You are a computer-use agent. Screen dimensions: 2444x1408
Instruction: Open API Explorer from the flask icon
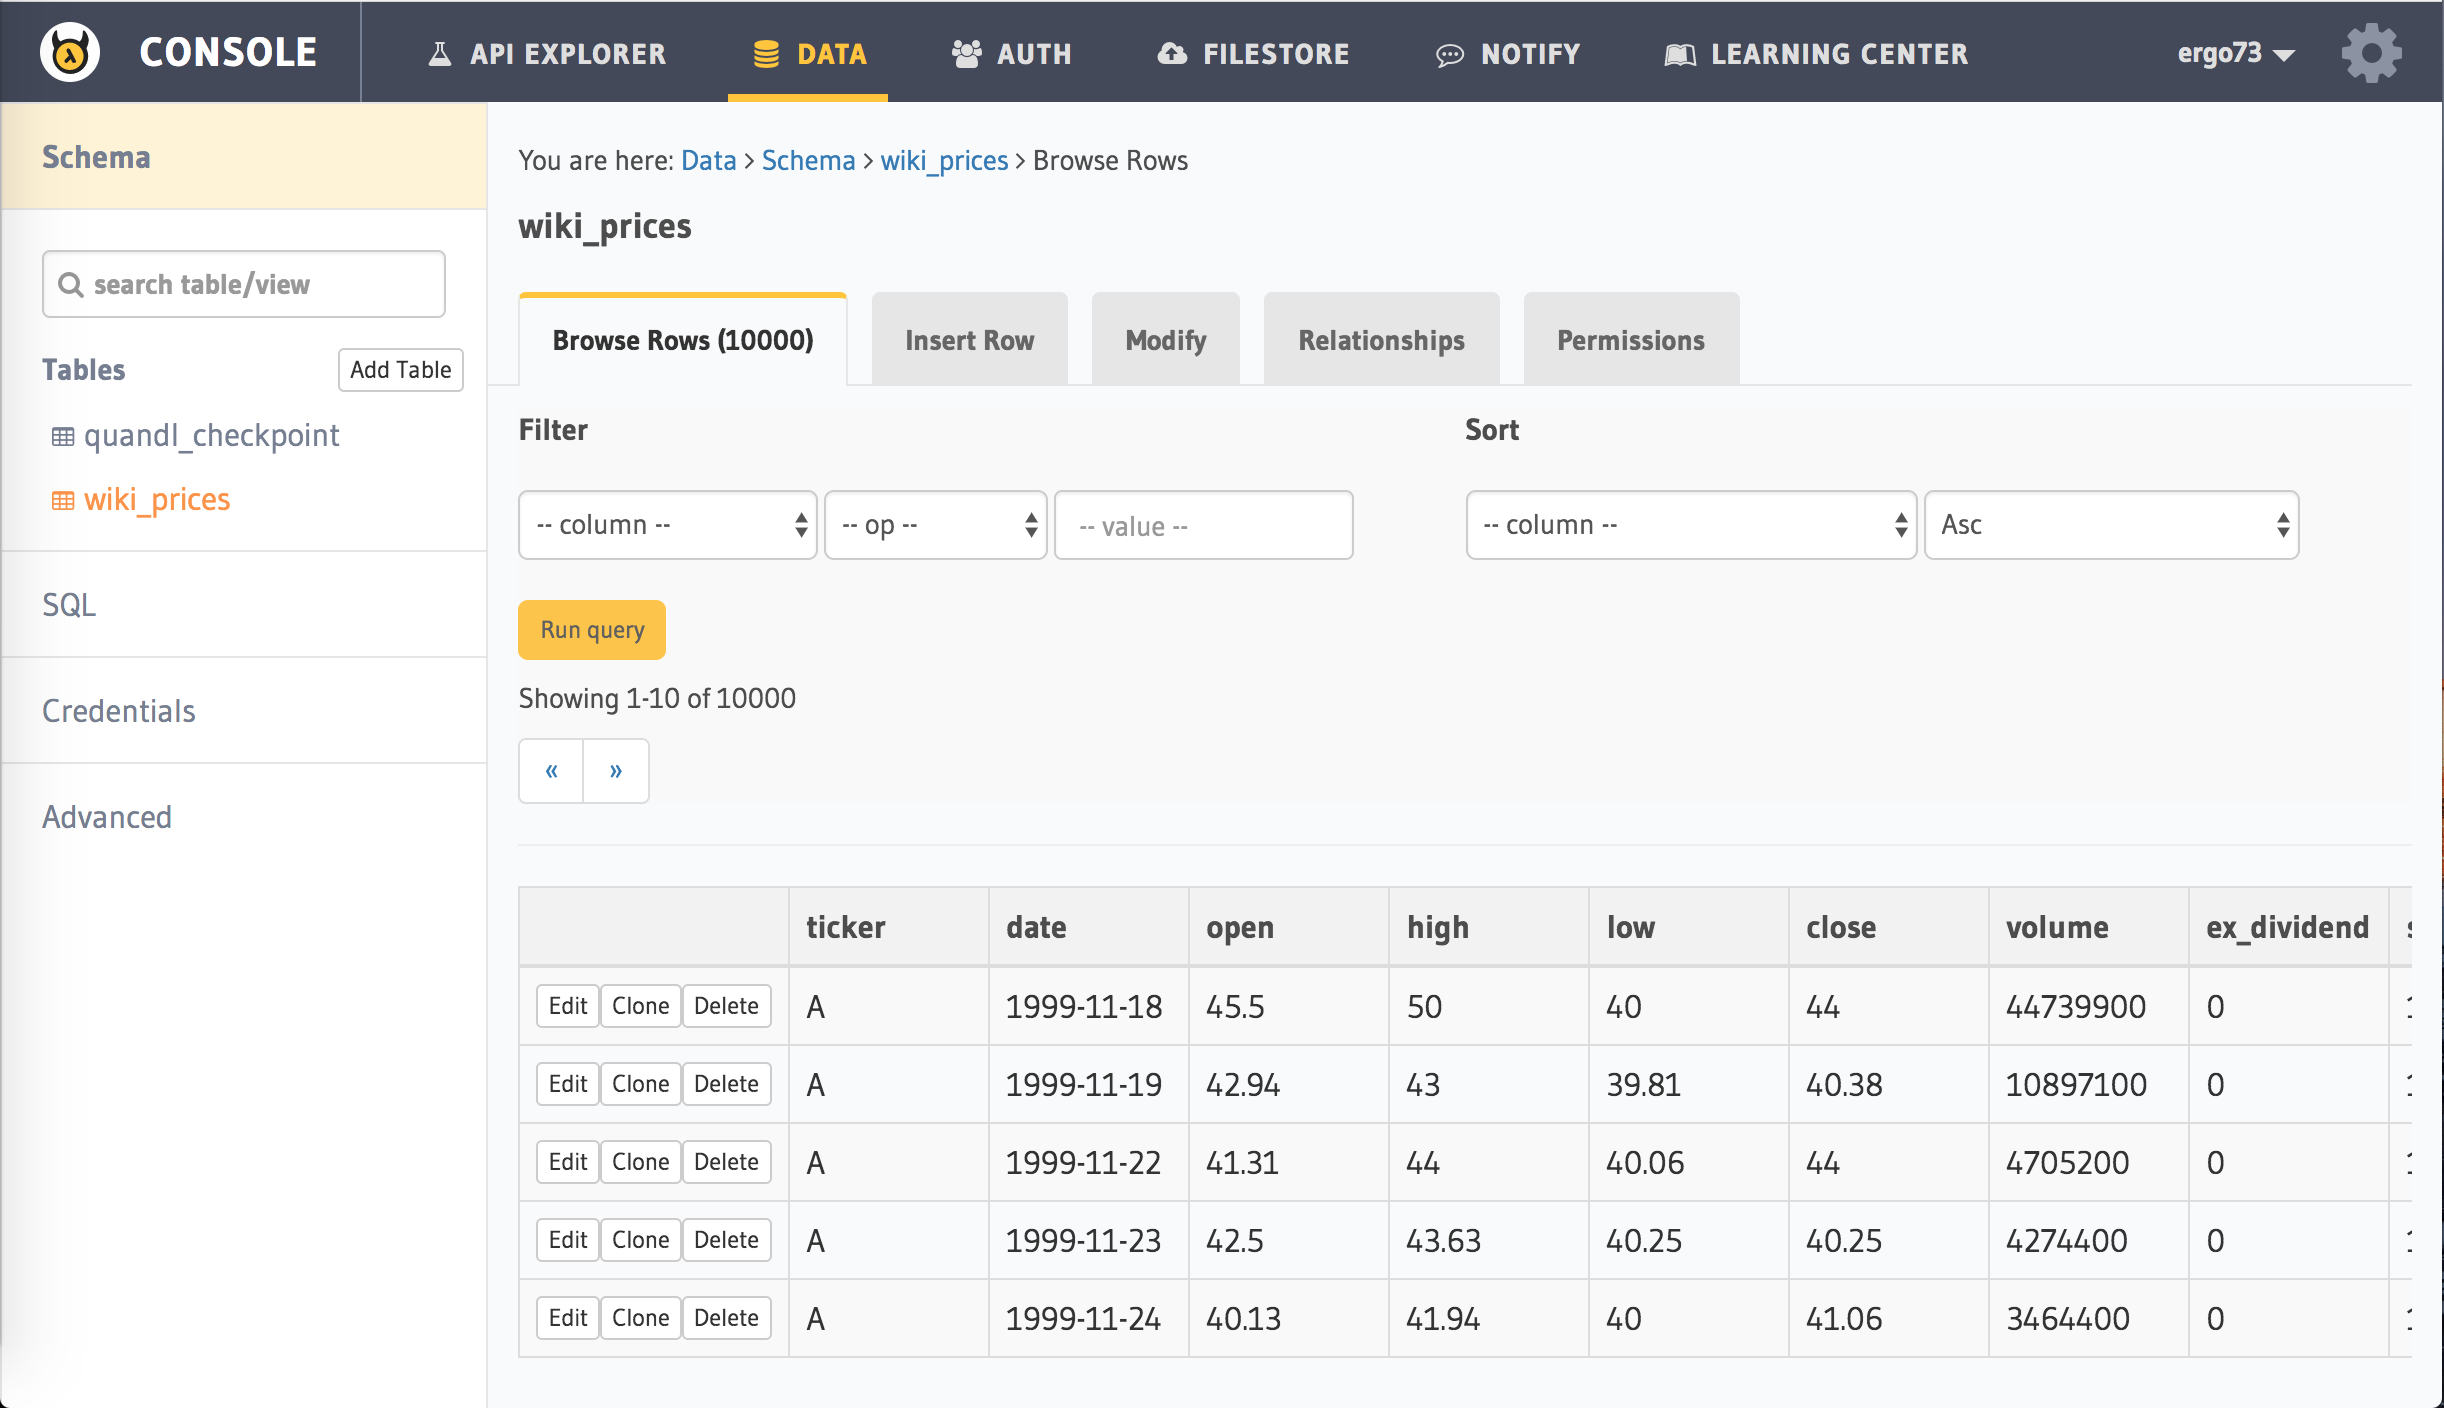(440, 54)
